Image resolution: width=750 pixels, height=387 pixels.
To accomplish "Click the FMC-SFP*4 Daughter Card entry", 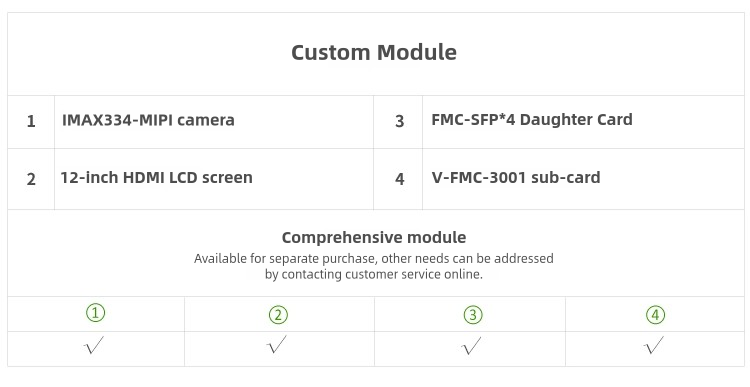I will 532,120.
